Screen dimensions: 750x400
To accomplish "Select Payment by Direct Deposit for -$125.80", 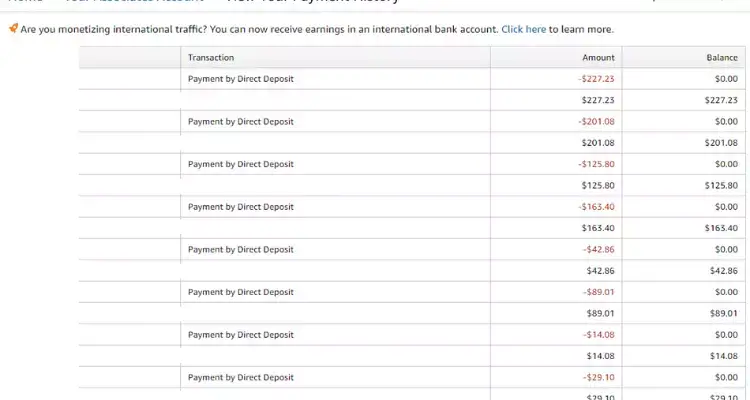I will [x=241, y=164].
